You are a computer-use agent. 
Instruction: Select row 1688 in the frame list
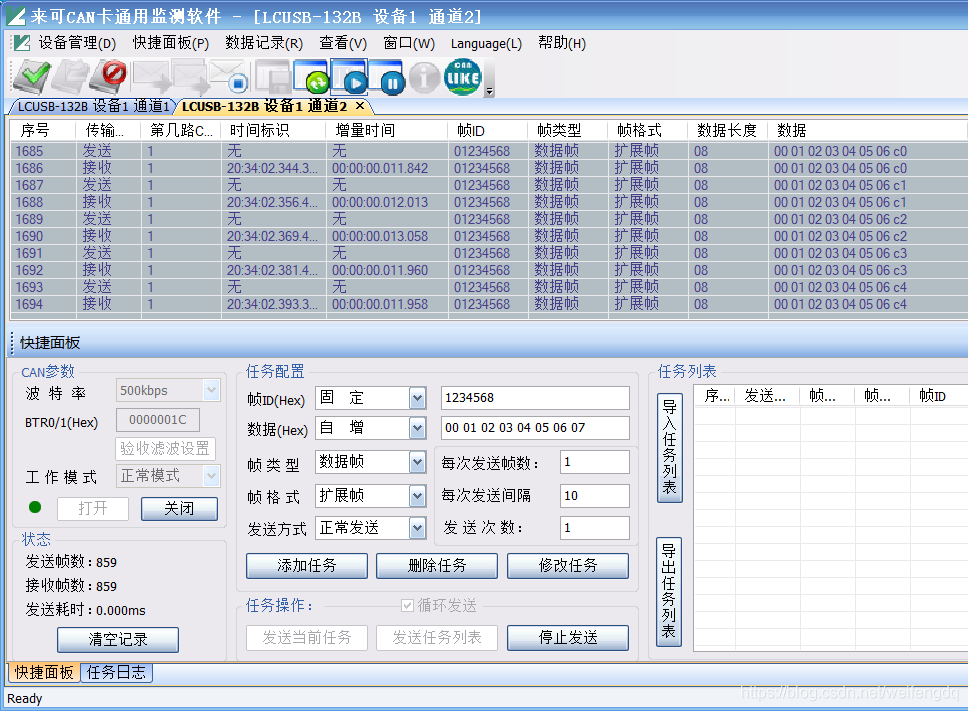point(488,202)
